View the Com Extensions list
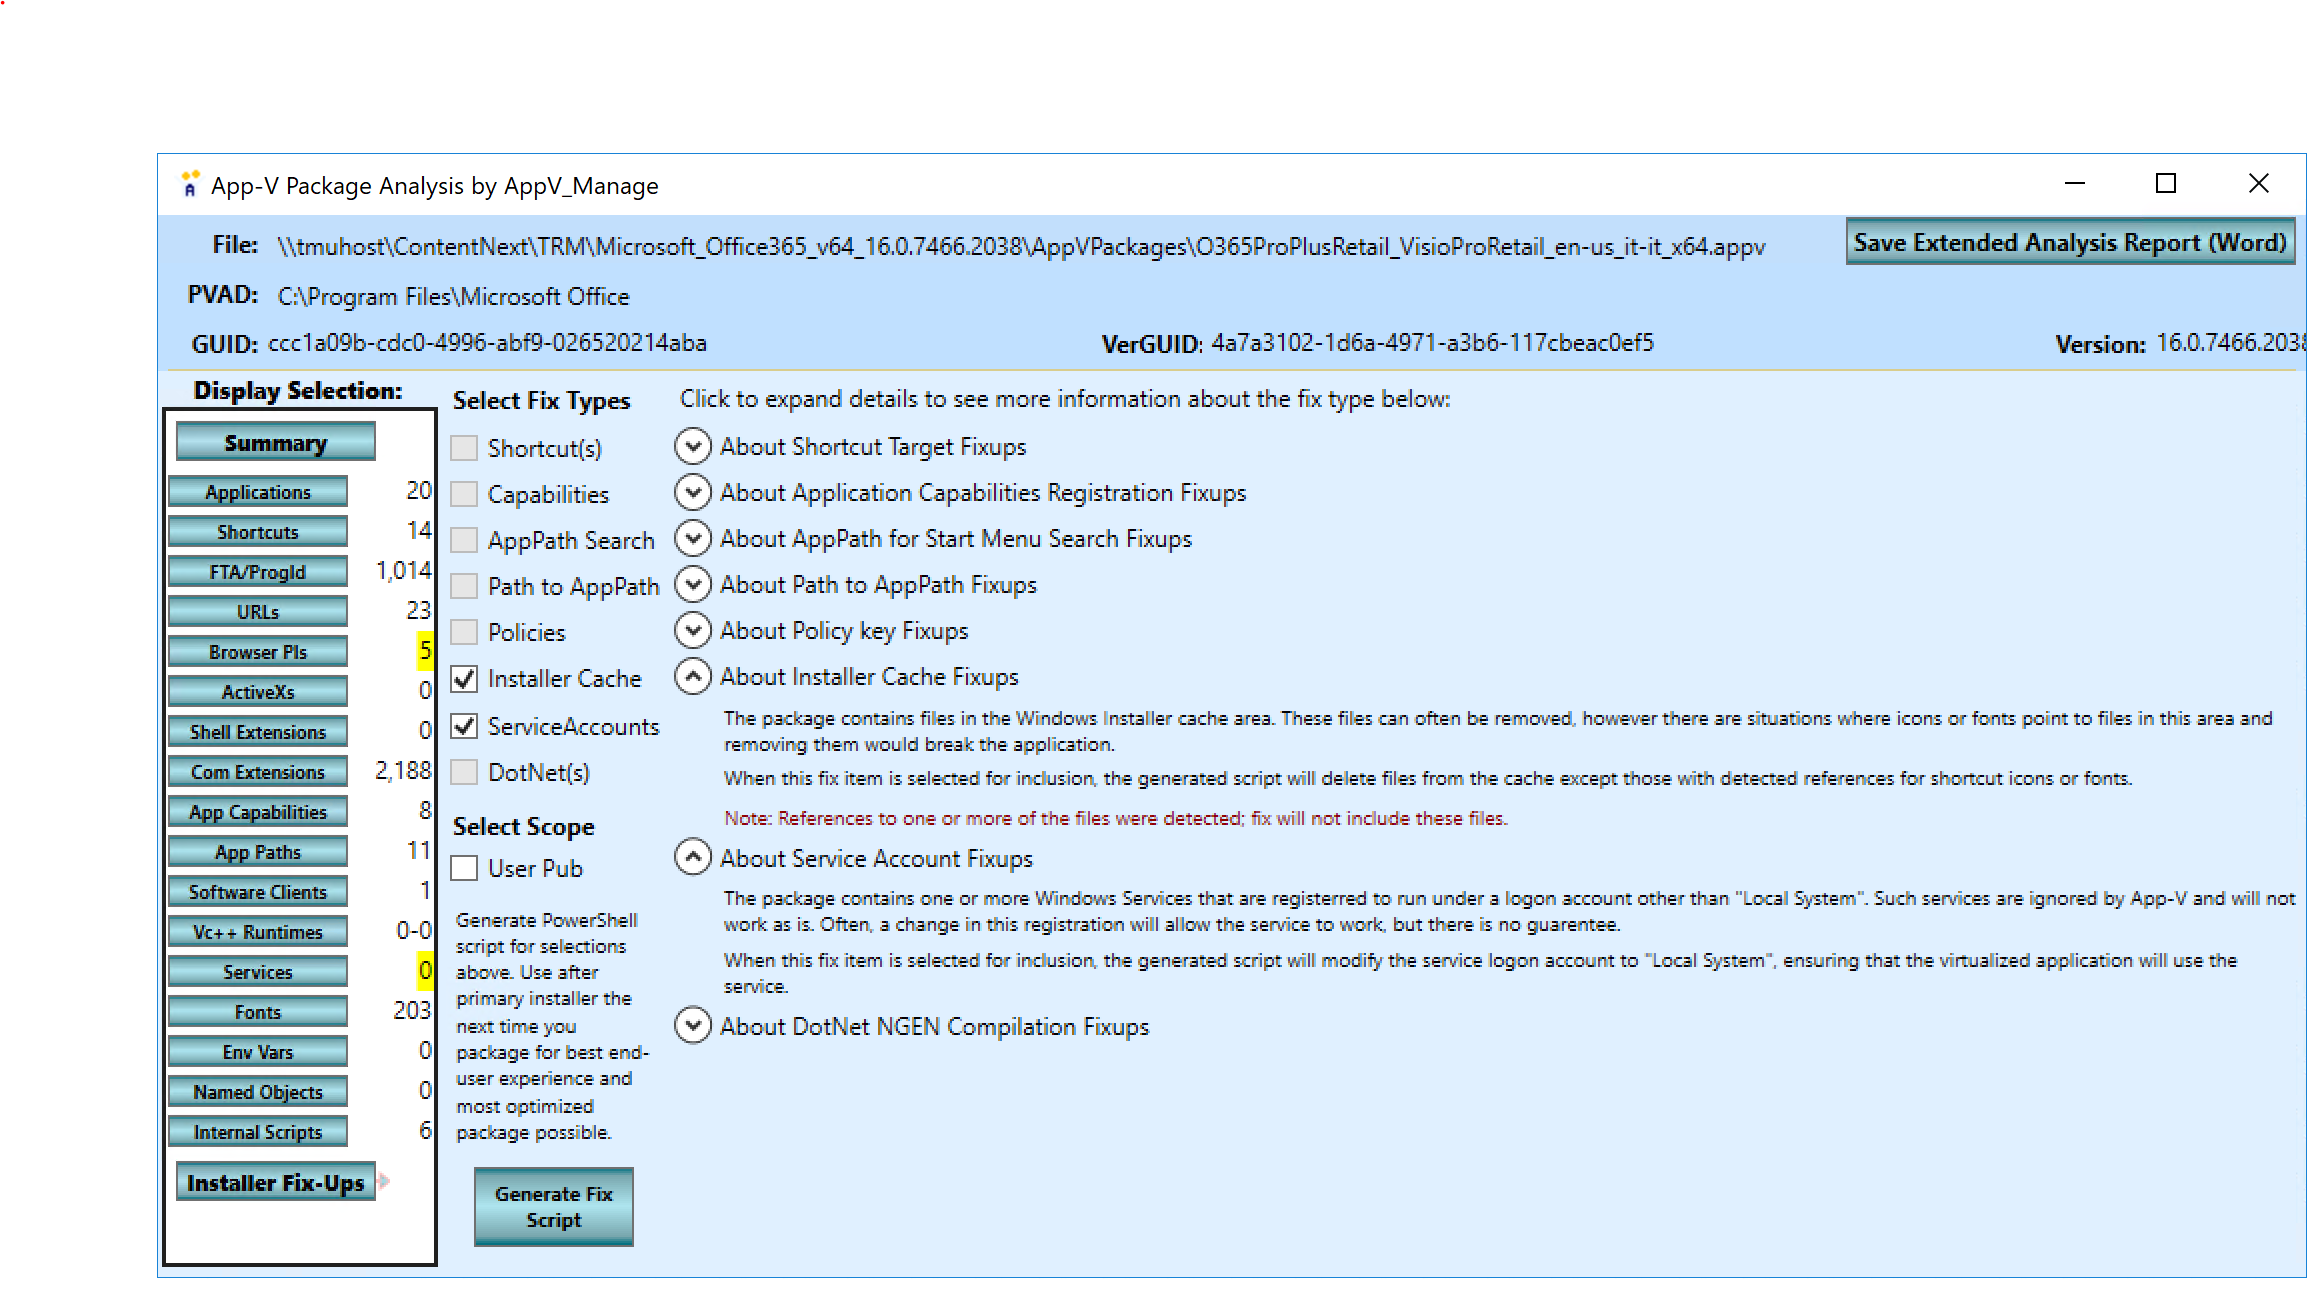Viewport: 2318px width, 1289px height. coord(258,771)
